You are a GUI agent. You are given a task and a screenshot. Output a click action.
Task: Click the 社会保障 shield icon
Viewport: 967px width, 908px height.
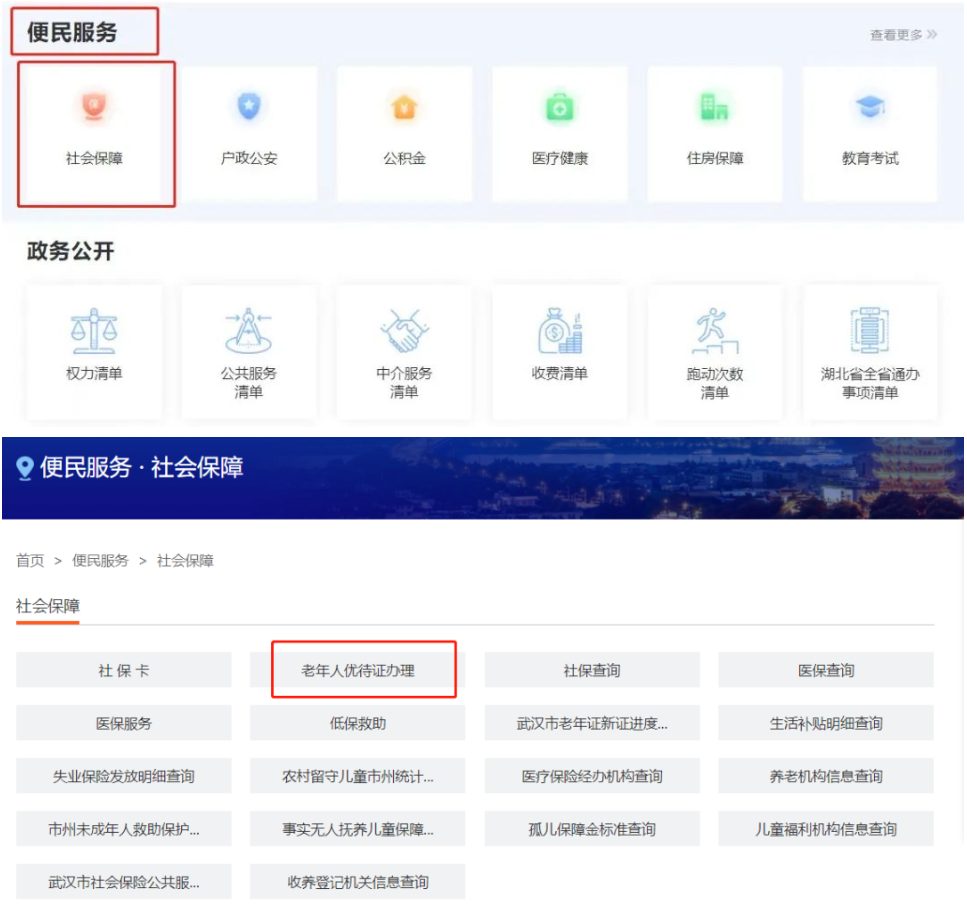coord(94,106)
